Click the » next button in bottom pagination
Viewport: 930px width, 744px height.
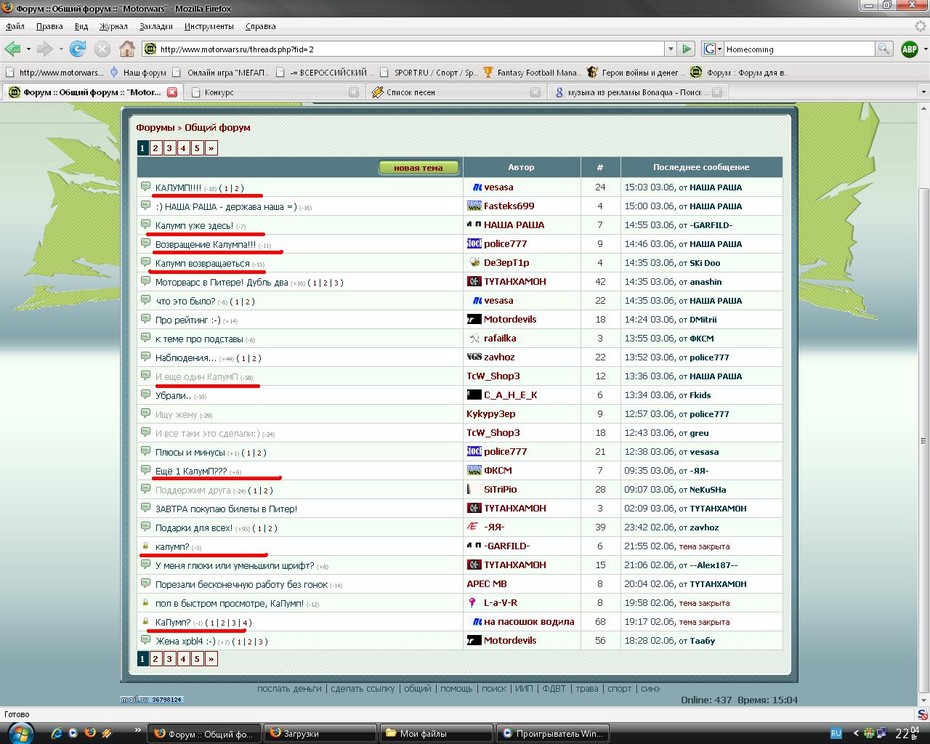pos(211,658)
